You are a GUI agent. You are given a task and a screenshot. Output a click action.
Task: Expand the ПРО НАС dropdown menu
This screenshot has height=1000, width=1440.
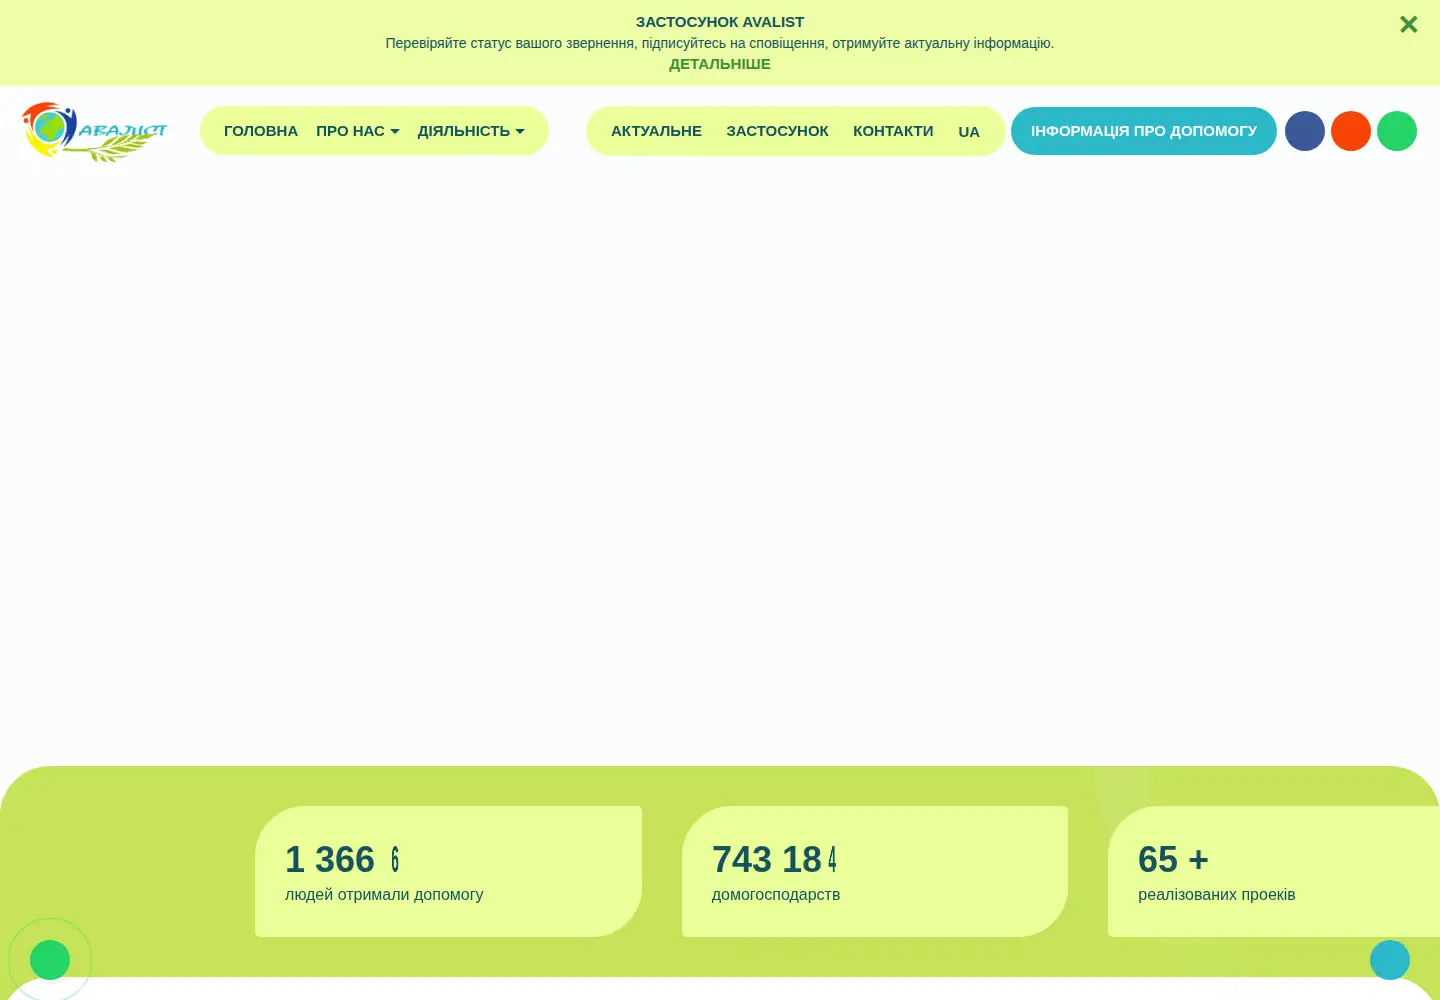(358, 131)
